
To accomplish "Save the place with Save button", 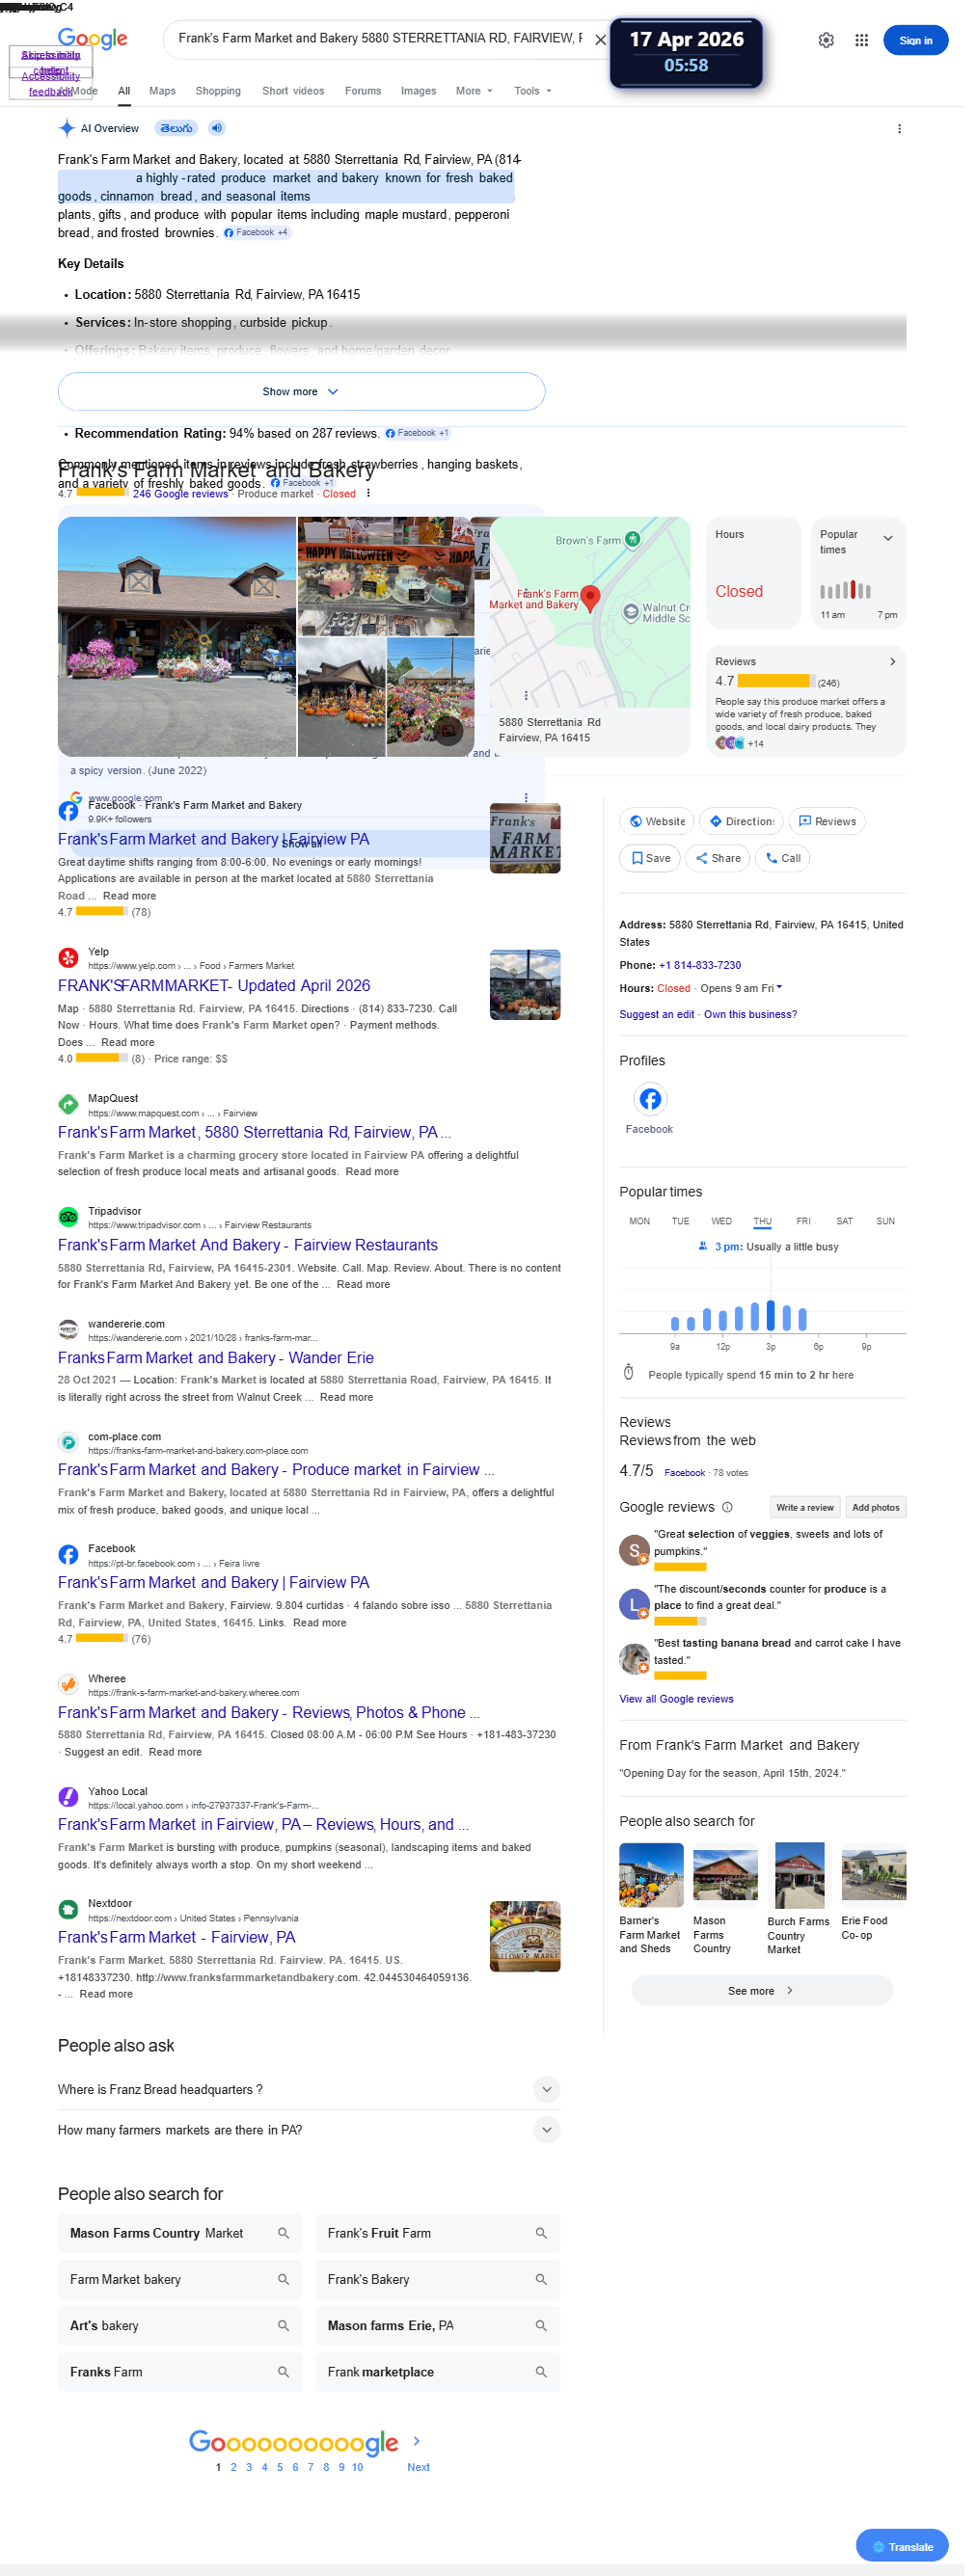I will (x=650, y=858).
